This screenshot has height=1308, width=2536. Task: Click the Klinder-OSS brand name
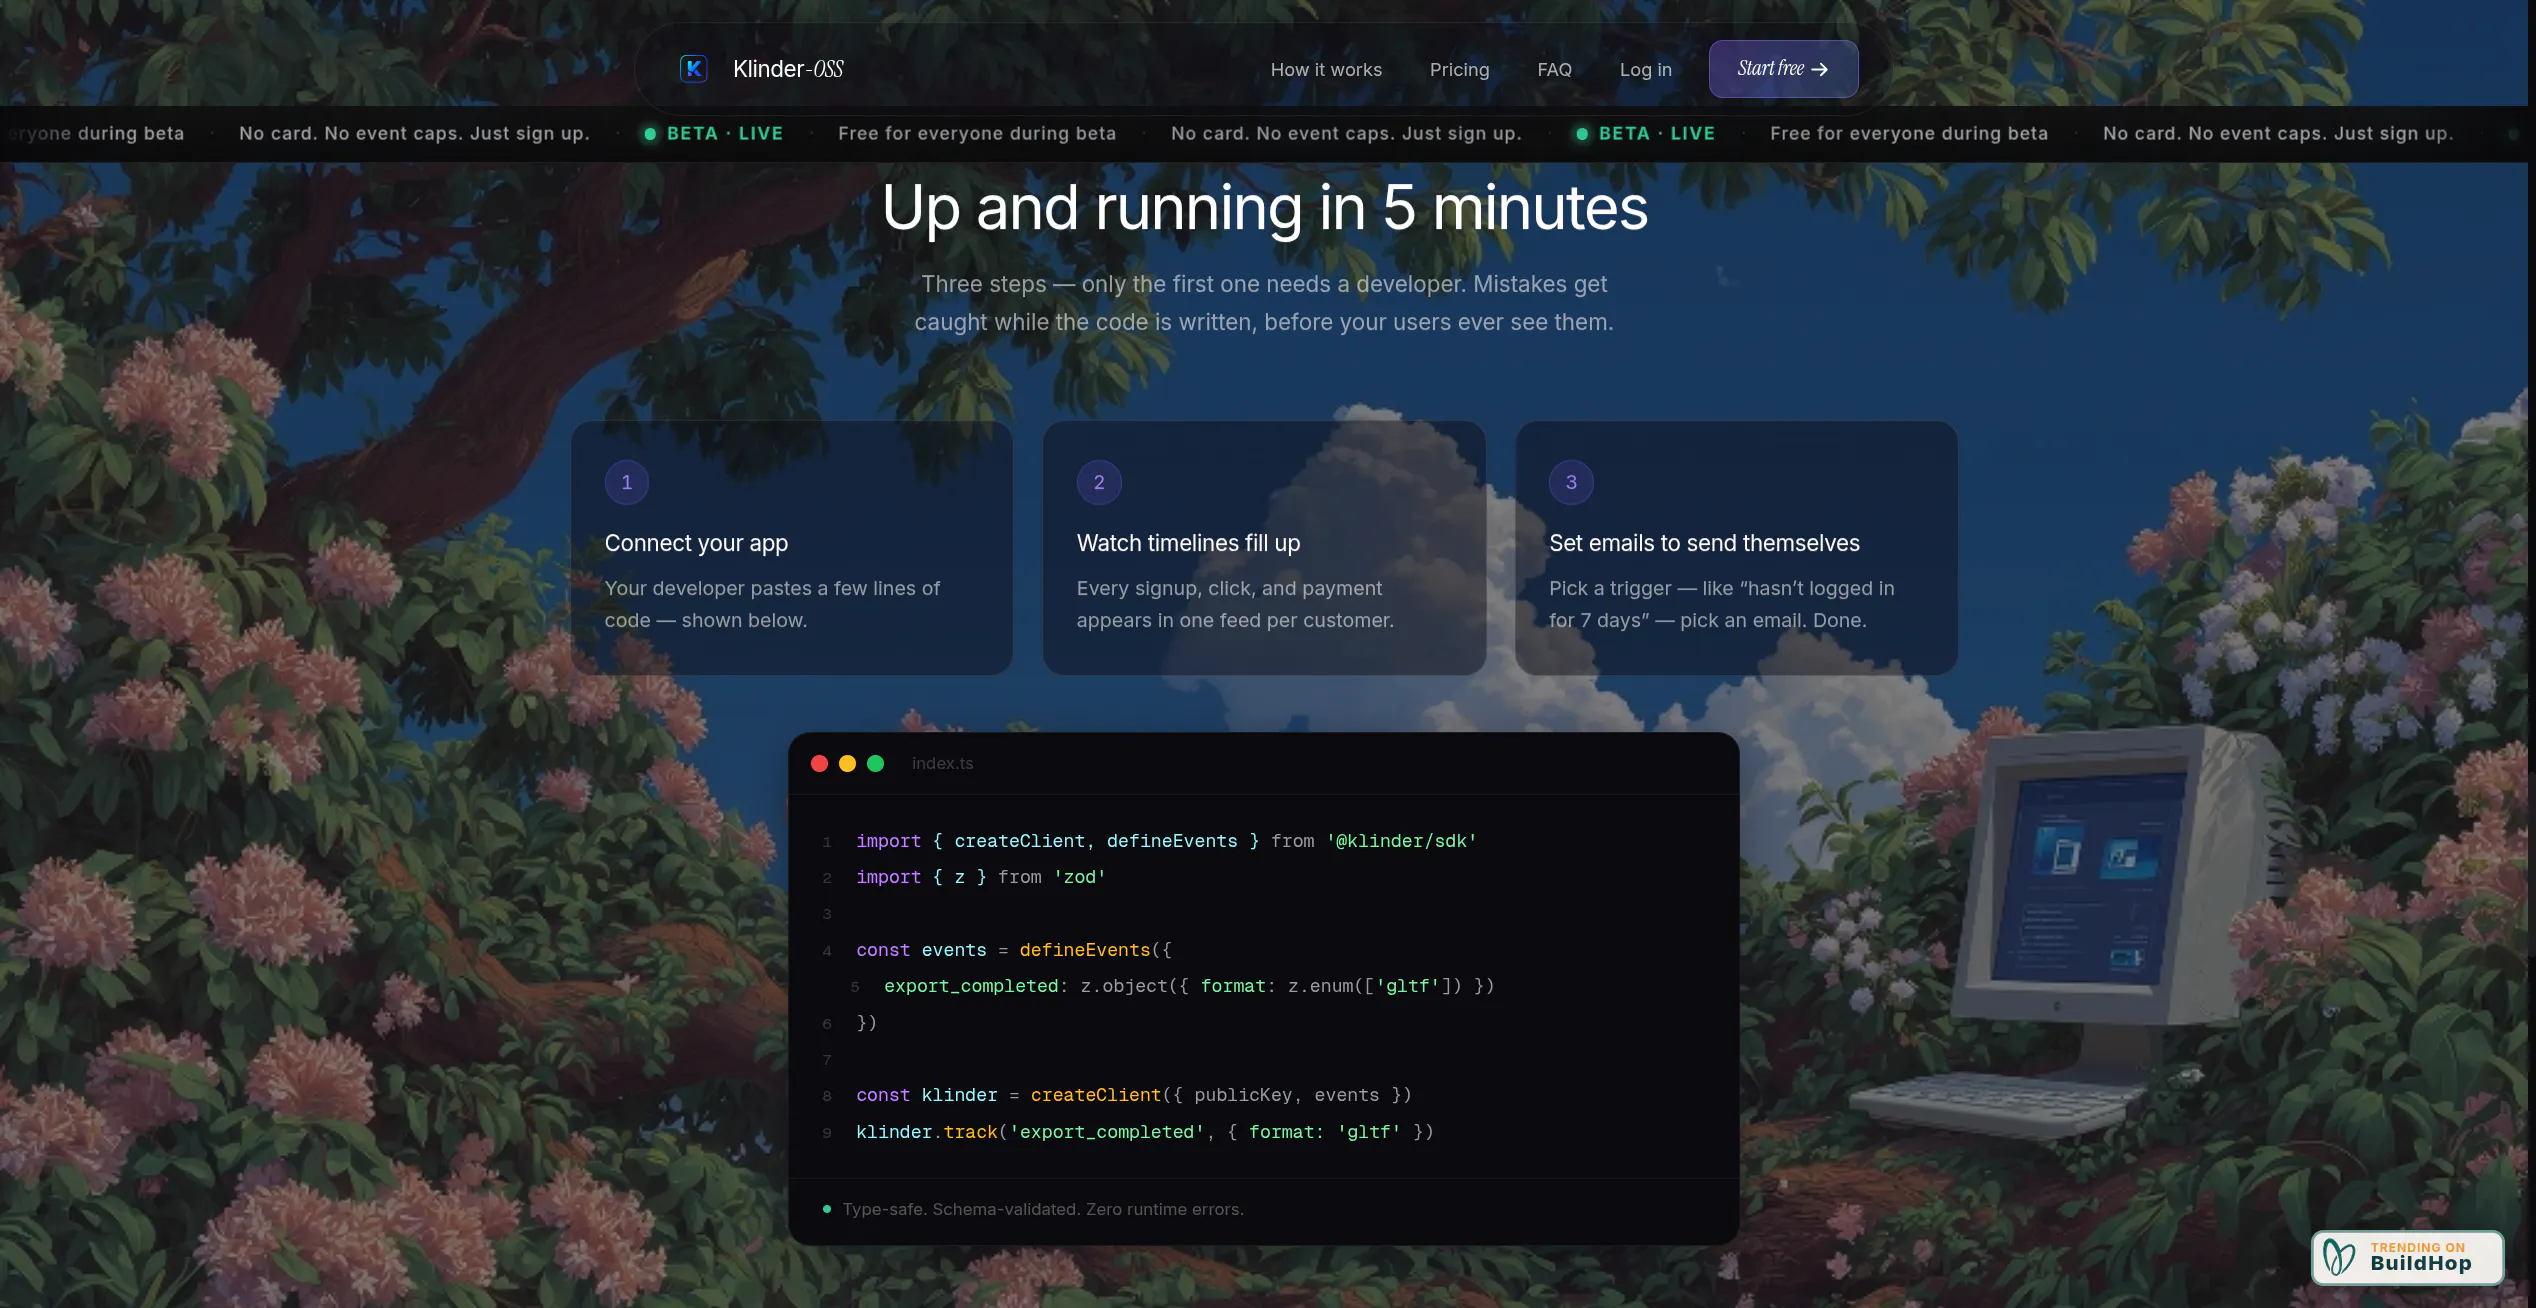click(x=788, y=69)
